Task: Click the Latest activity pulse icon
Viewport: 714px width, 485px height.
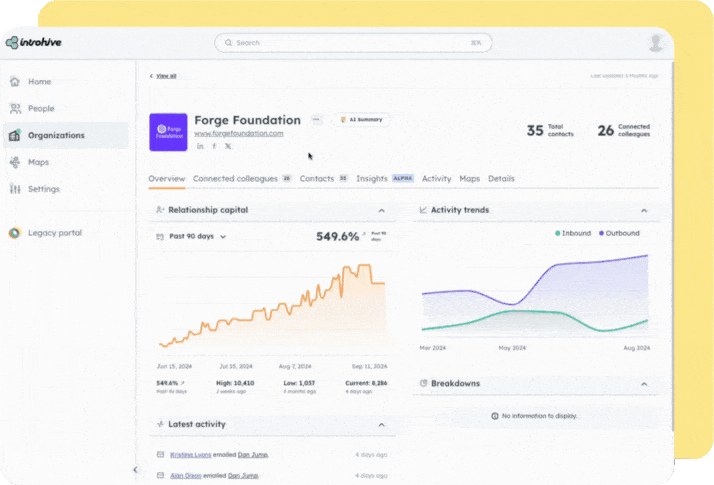Action: tap(160, 424)
